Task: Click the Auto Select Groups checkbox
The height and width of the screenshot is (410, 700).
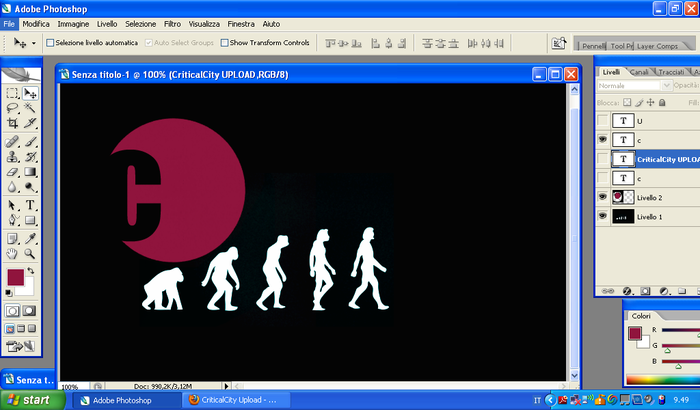Action: click(149, 42)
